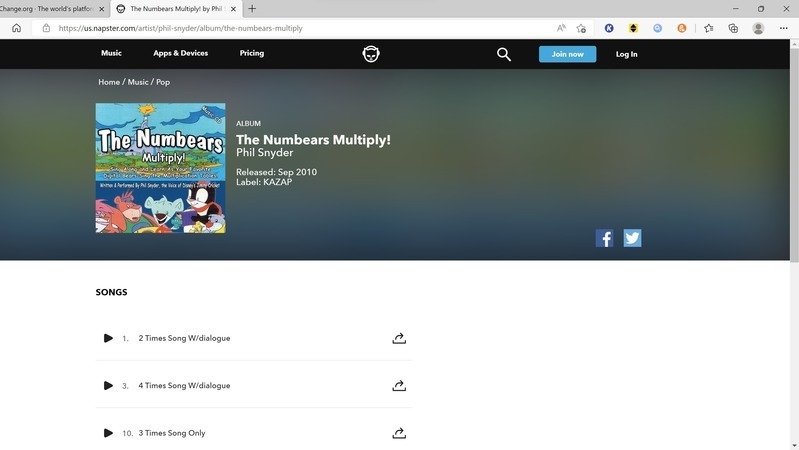Focus the browser address bar

300,28
